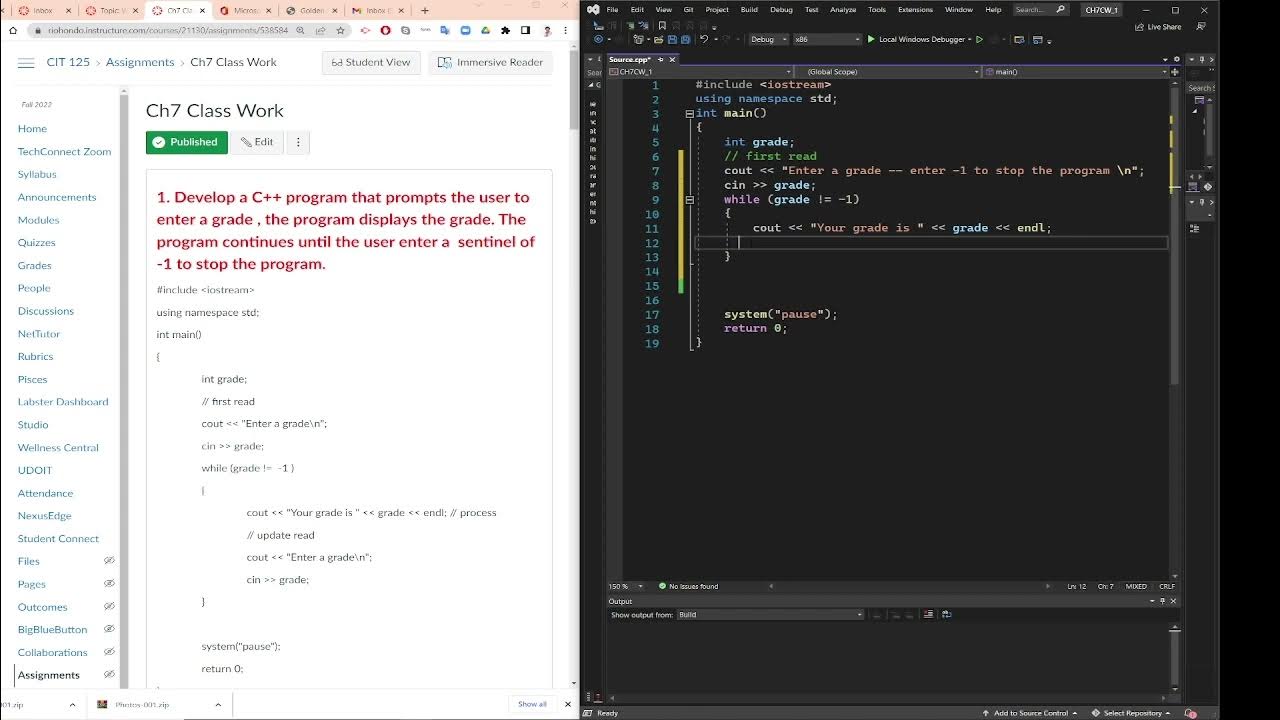The height and width of the screenshot is (720, 1280).
Task: Click Edit assignment button
Action: (x=257, y=142)
